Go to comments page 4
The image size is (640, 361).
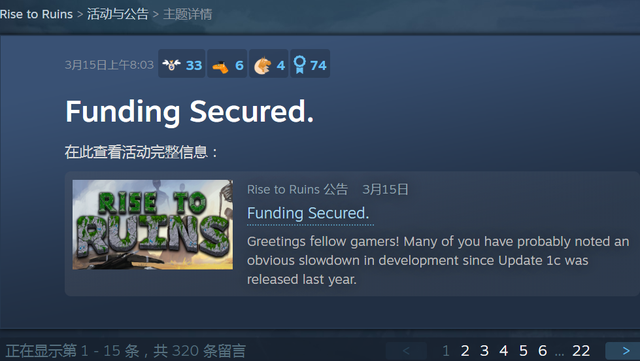click(x=504, y=351)
